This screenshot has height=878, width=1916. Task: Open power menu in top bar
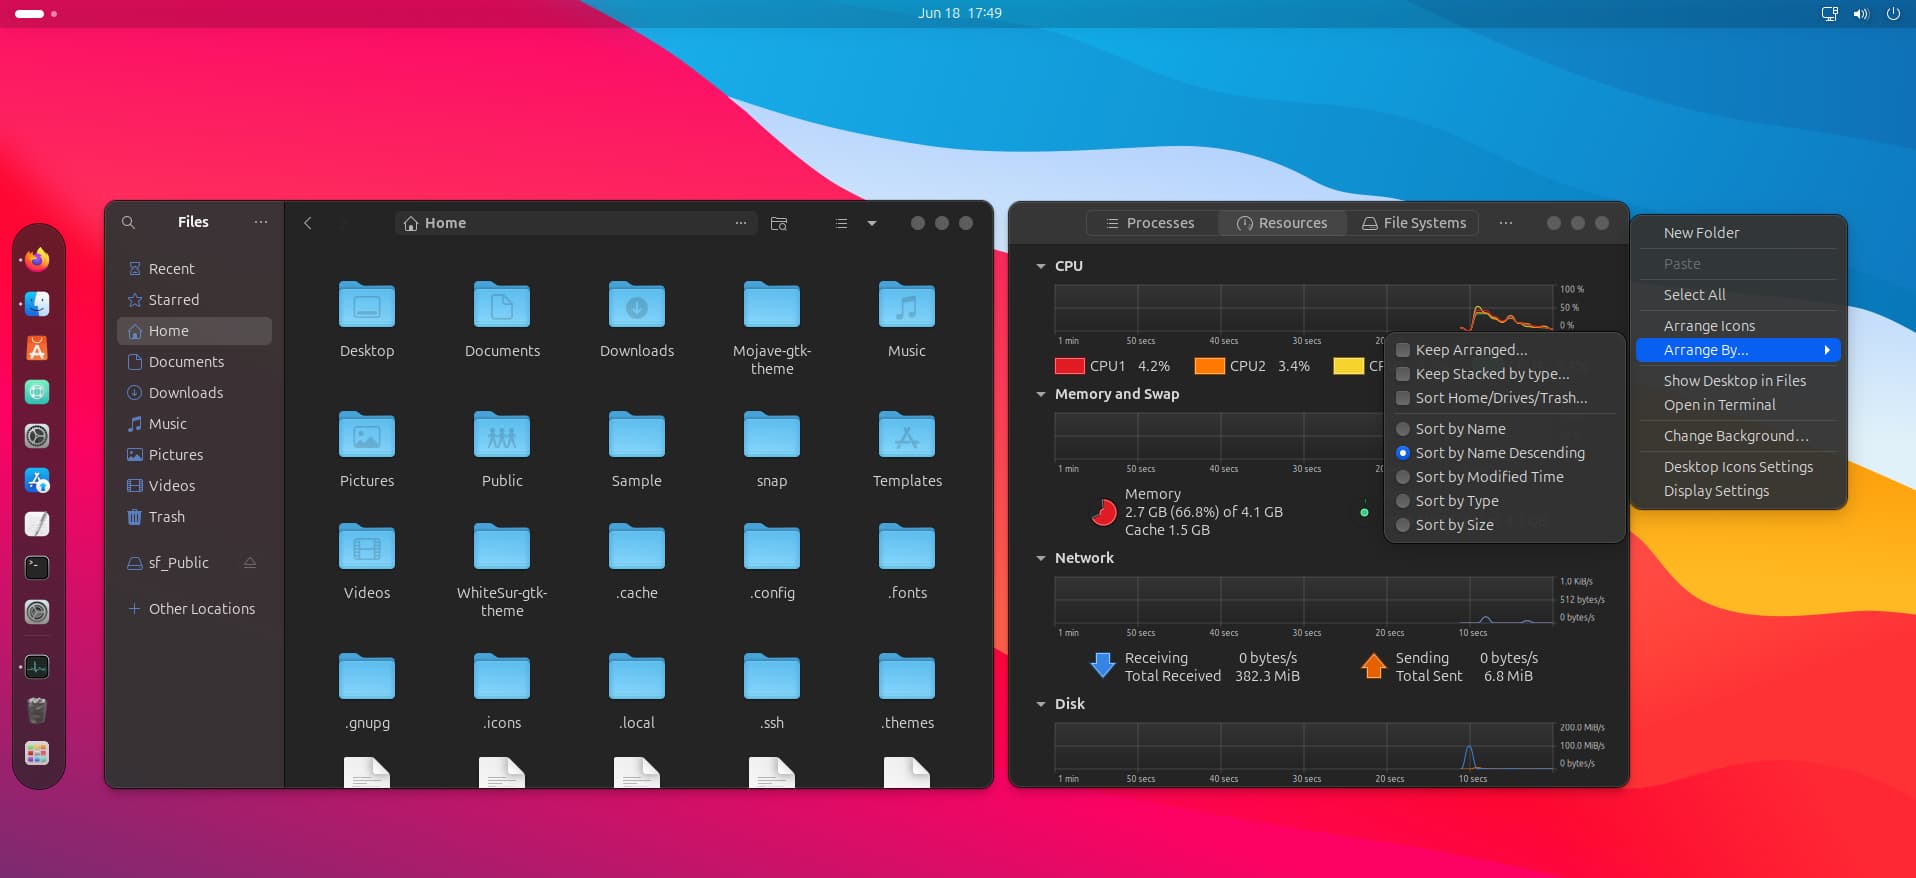[1893, 14]
